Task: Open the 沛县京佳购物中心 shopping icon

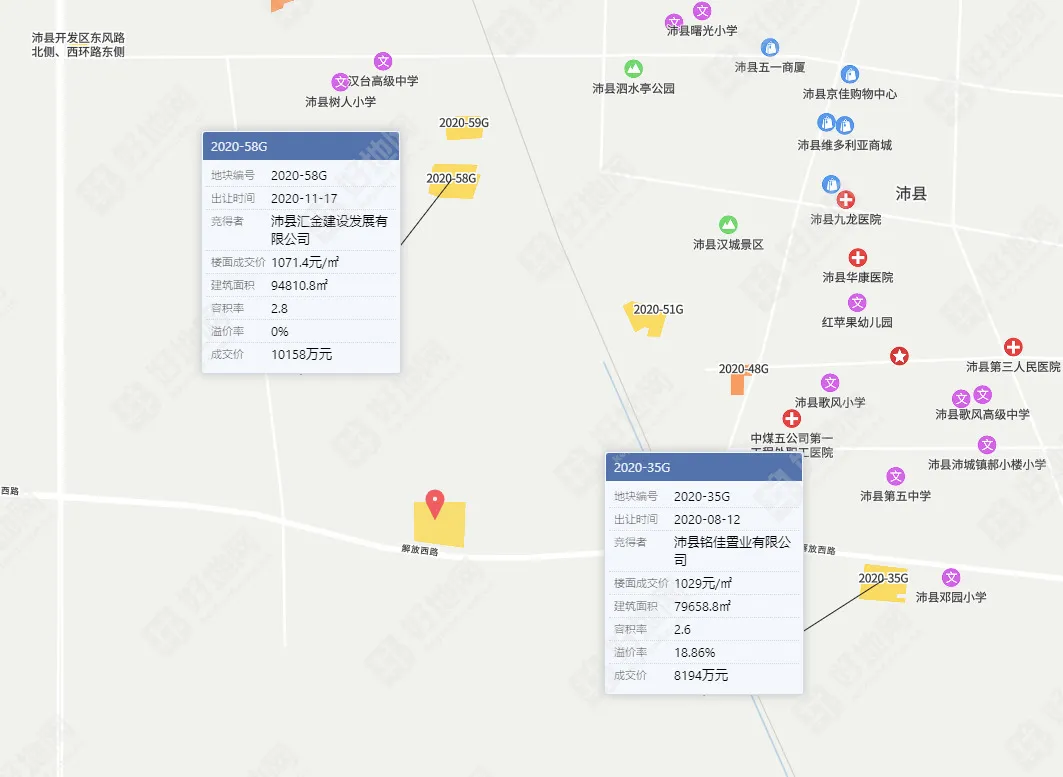Action: click(851, 74)
